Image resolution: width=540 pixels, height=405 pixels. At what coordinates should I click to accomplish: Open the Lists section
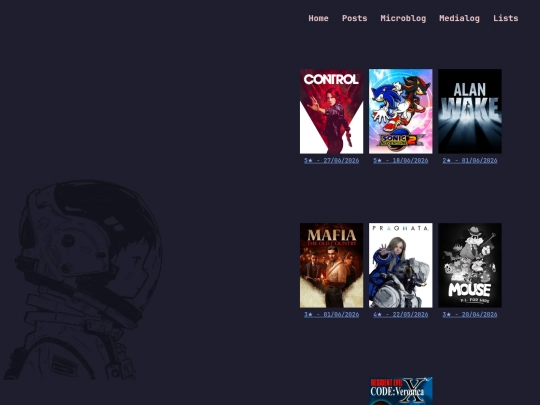pyautogui.click(x=505, y=18)
